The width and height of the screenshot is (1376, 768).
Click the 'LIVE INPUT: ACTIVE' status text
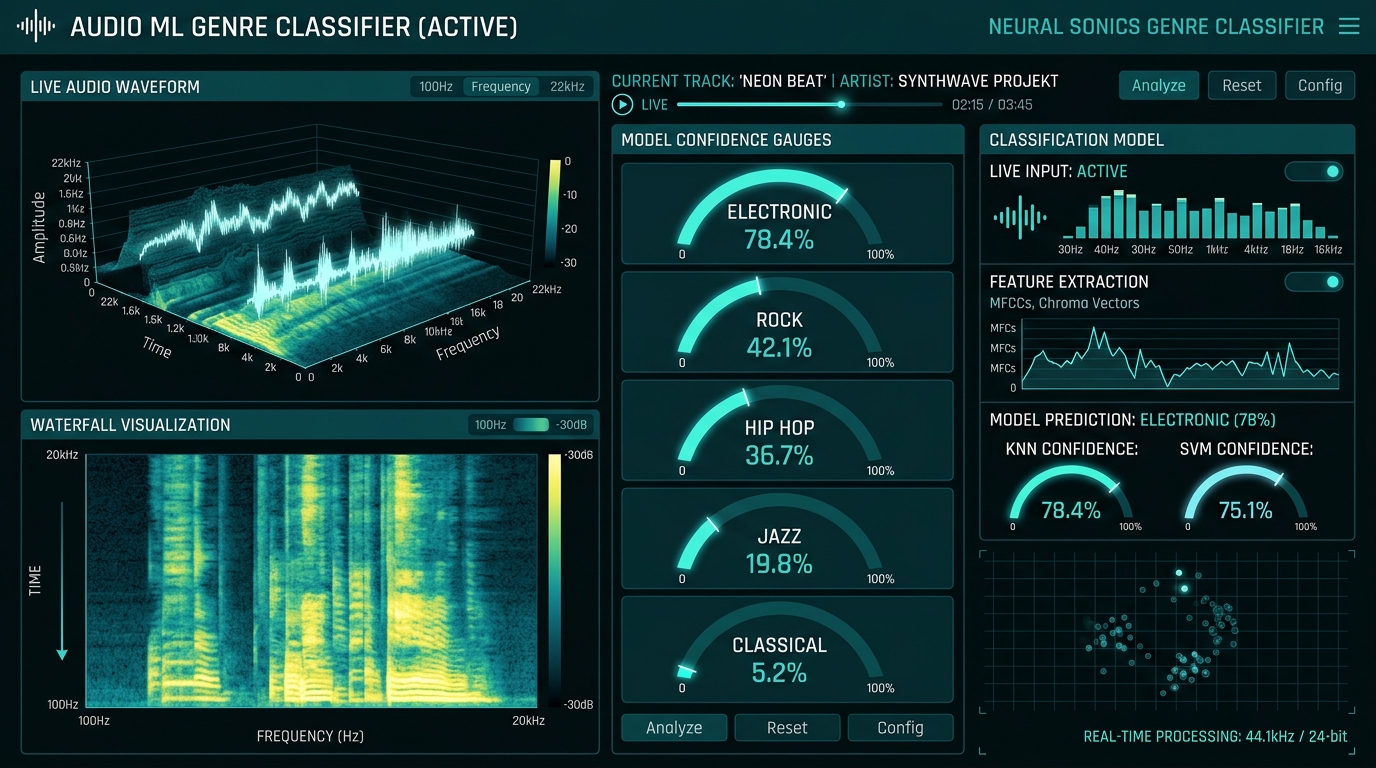point(1058,172)
